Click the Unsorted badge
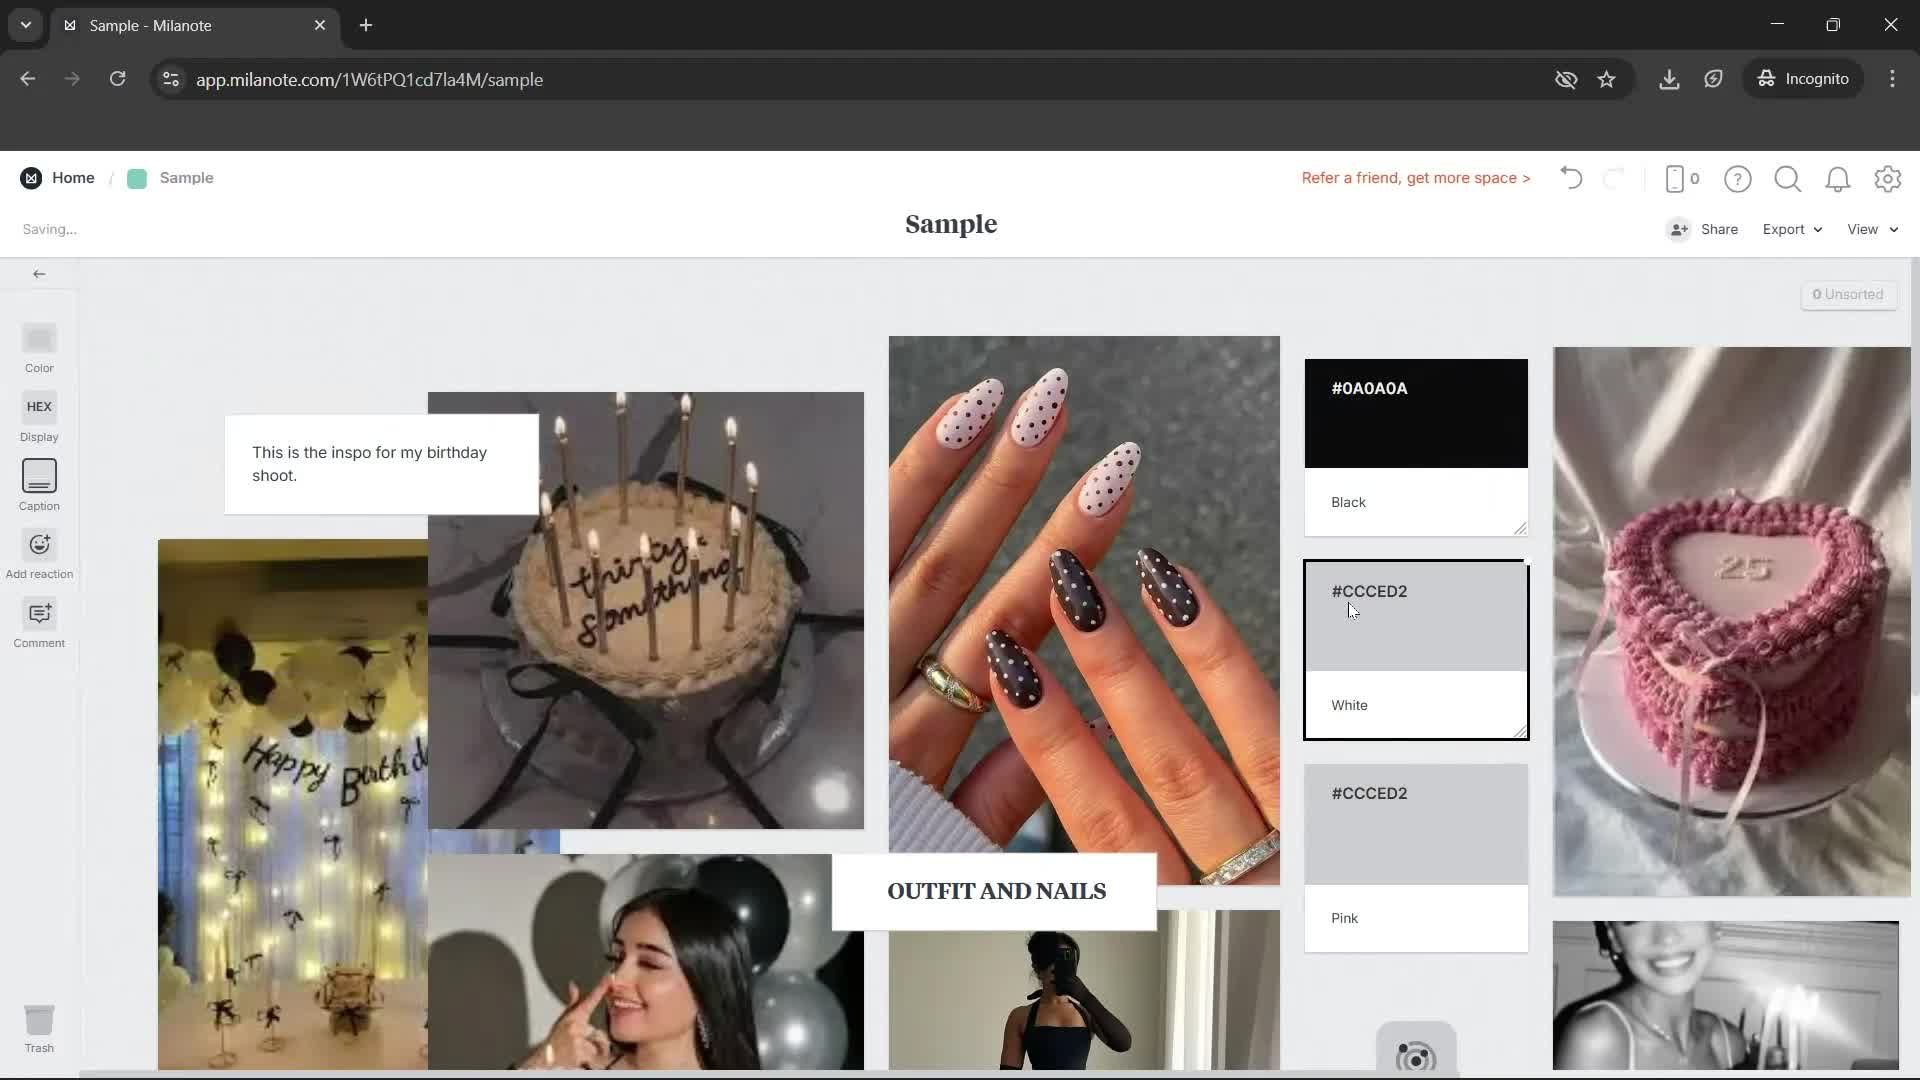1920x1080 pixels. pyautogui.click(x=1849, y=294)
